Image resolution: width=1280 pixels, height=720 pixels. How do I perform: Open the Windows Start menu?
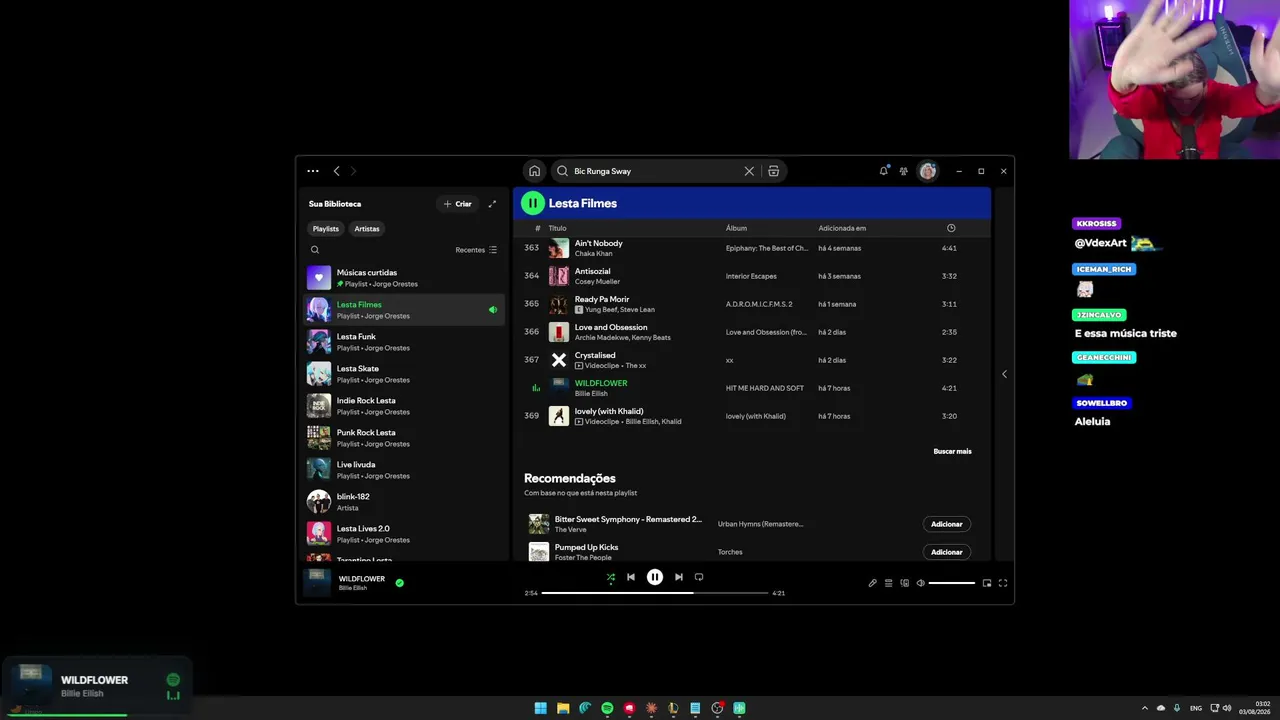pos(541,708)
